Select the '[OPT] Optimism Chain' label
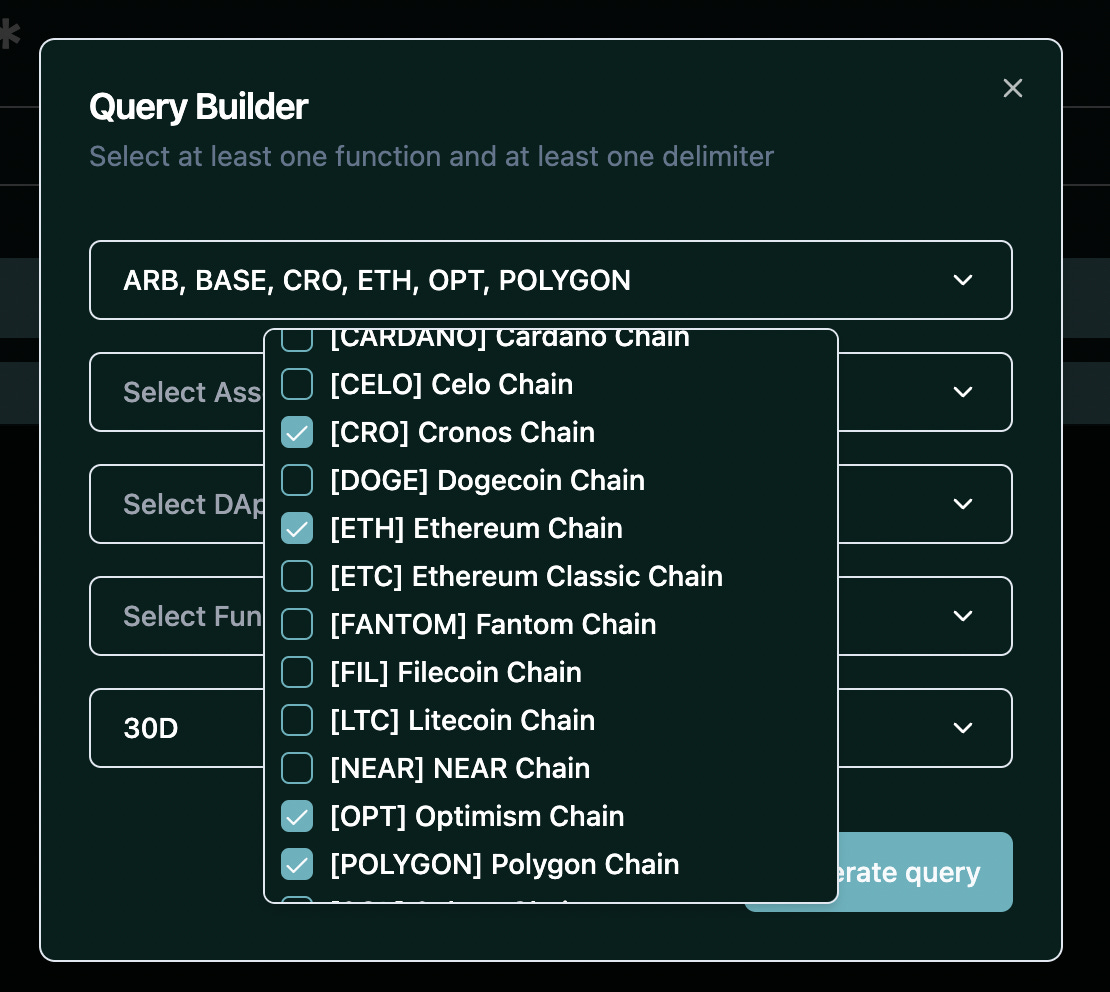The height and width of the screenshot is (992, 1110). pyautogui.click(x=477, y=816)
